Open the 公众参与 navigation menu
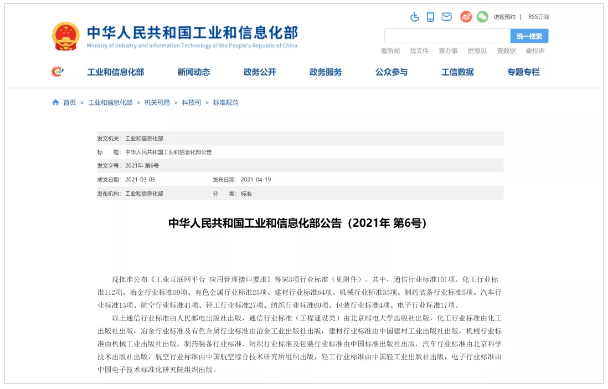 coord(392,72)
